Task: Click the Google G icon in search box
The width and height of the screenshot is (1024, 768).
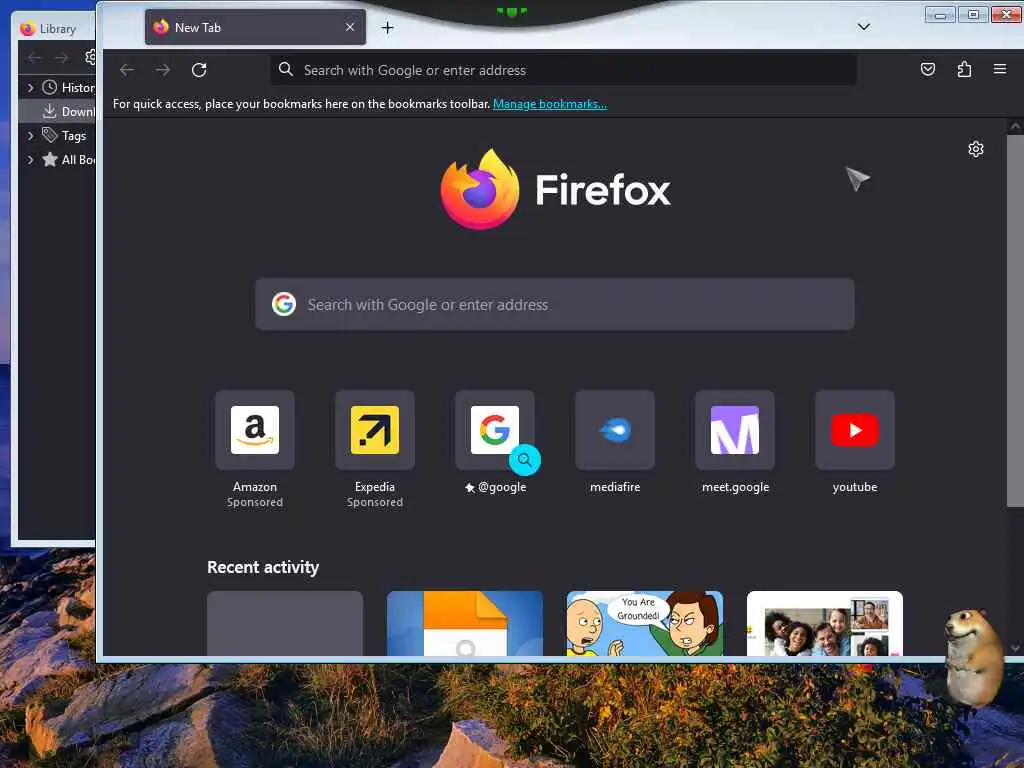Action: [x=284, y=304]
